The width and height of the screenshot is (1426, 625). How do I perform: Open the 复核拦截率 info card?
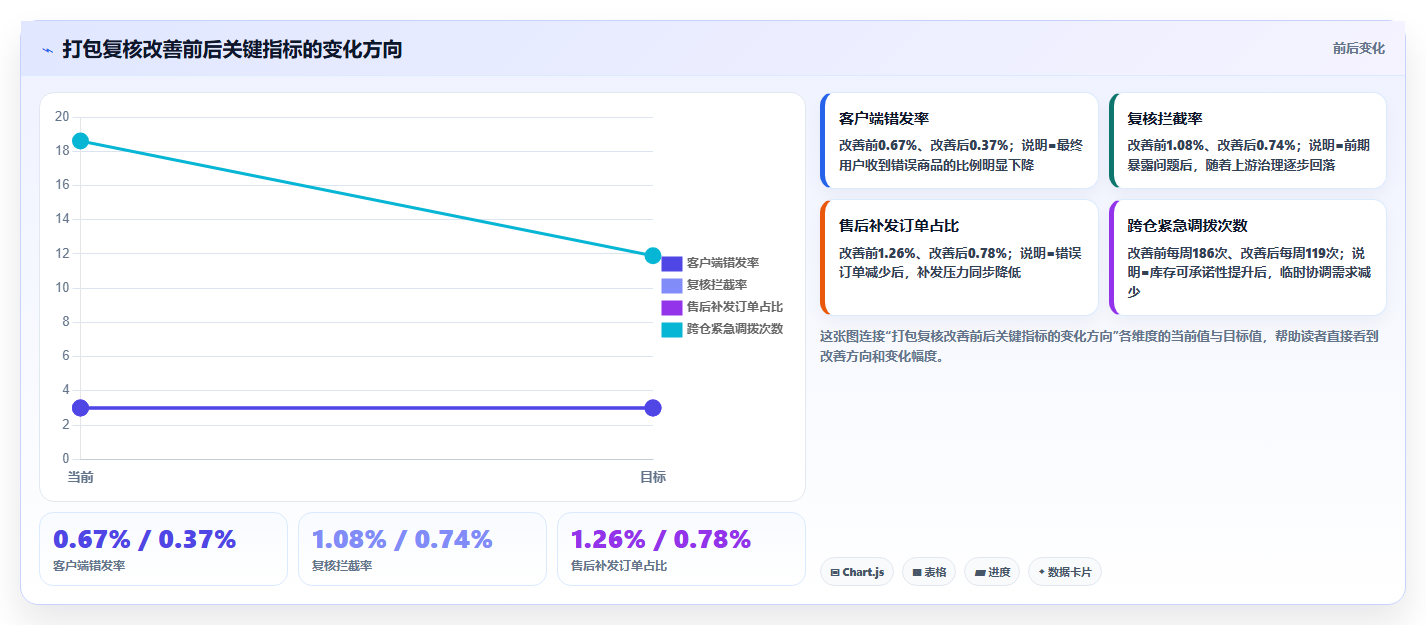pyautogui.click(x=1248, y=140)
